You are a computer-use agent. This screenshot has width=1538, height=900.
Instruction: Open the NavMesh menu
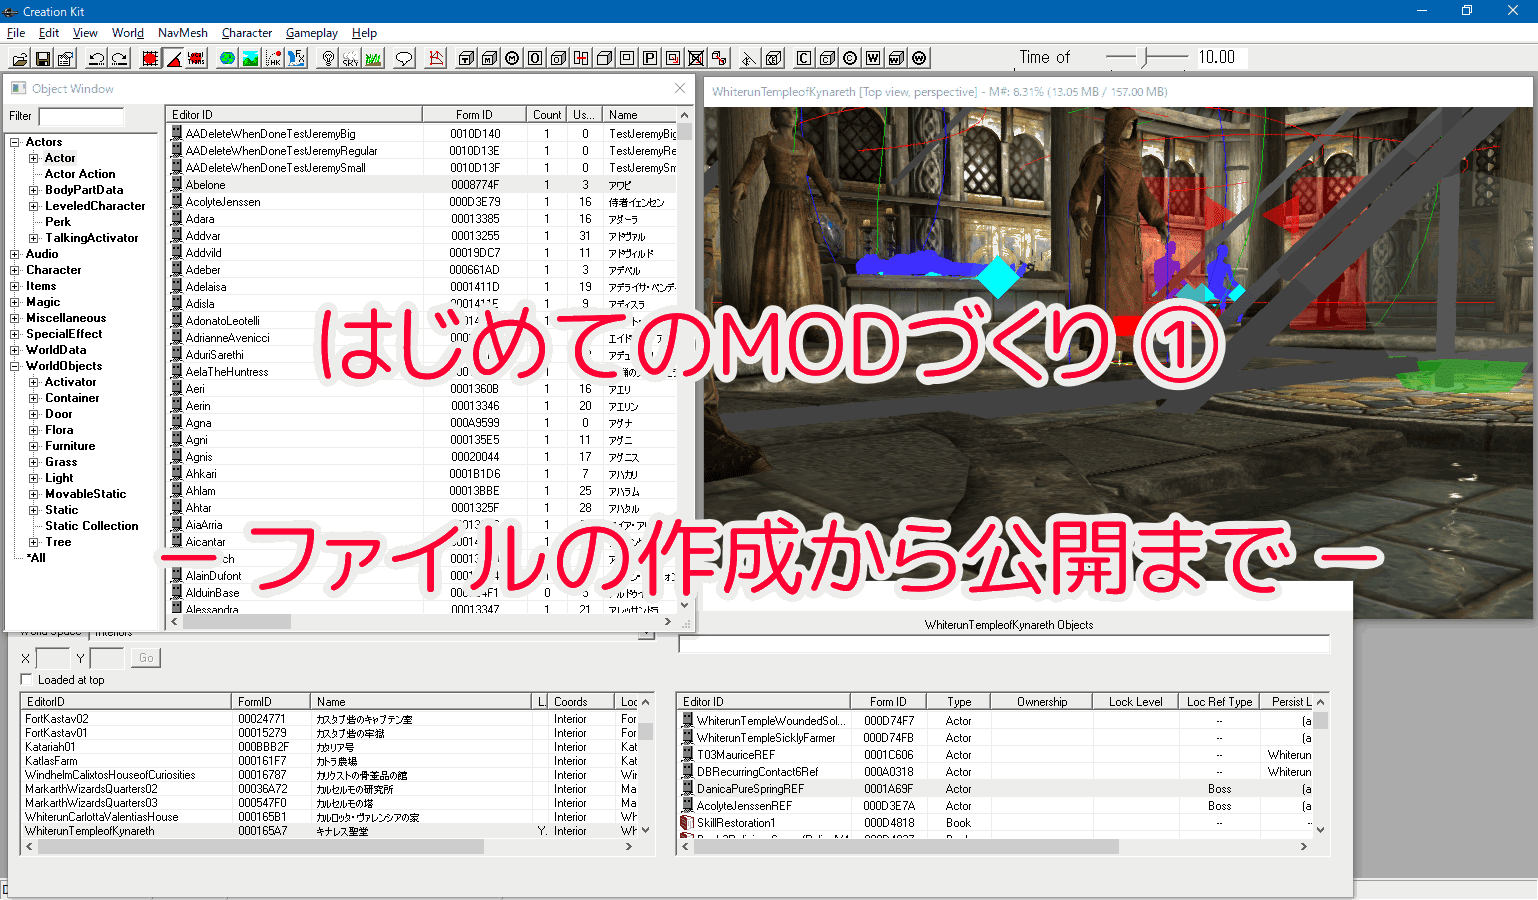click(183, 33)
